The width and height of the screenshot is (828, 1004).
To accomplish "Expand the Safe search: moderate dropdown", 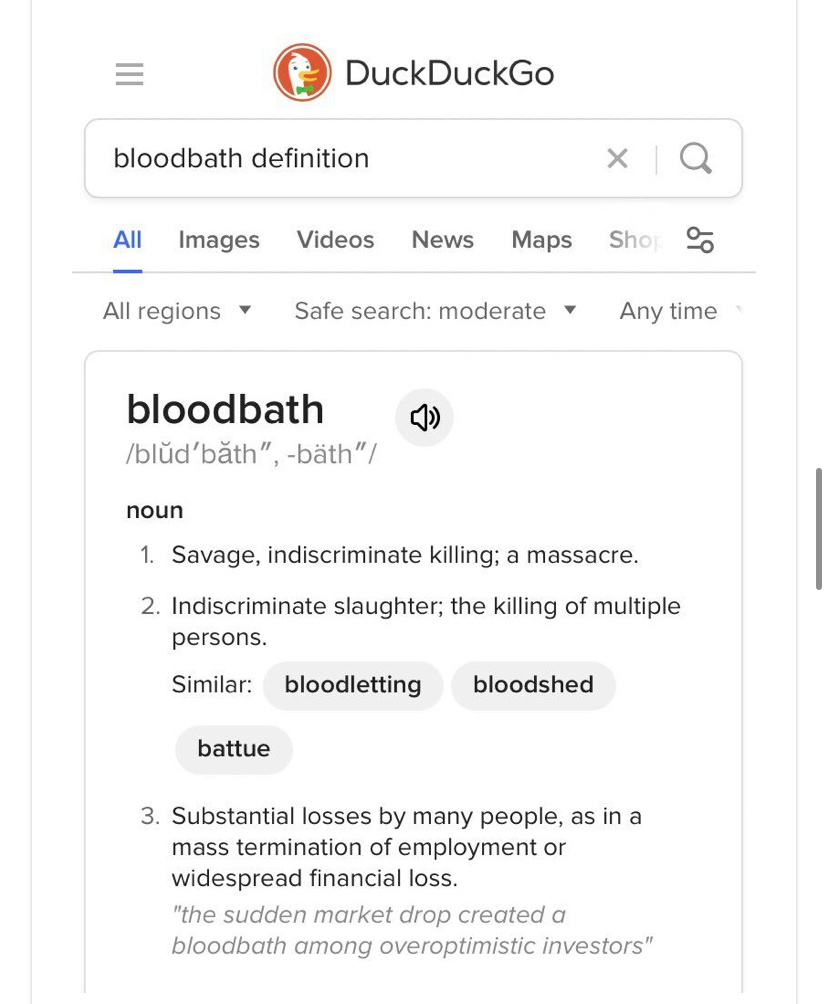I will coord(435,311).
